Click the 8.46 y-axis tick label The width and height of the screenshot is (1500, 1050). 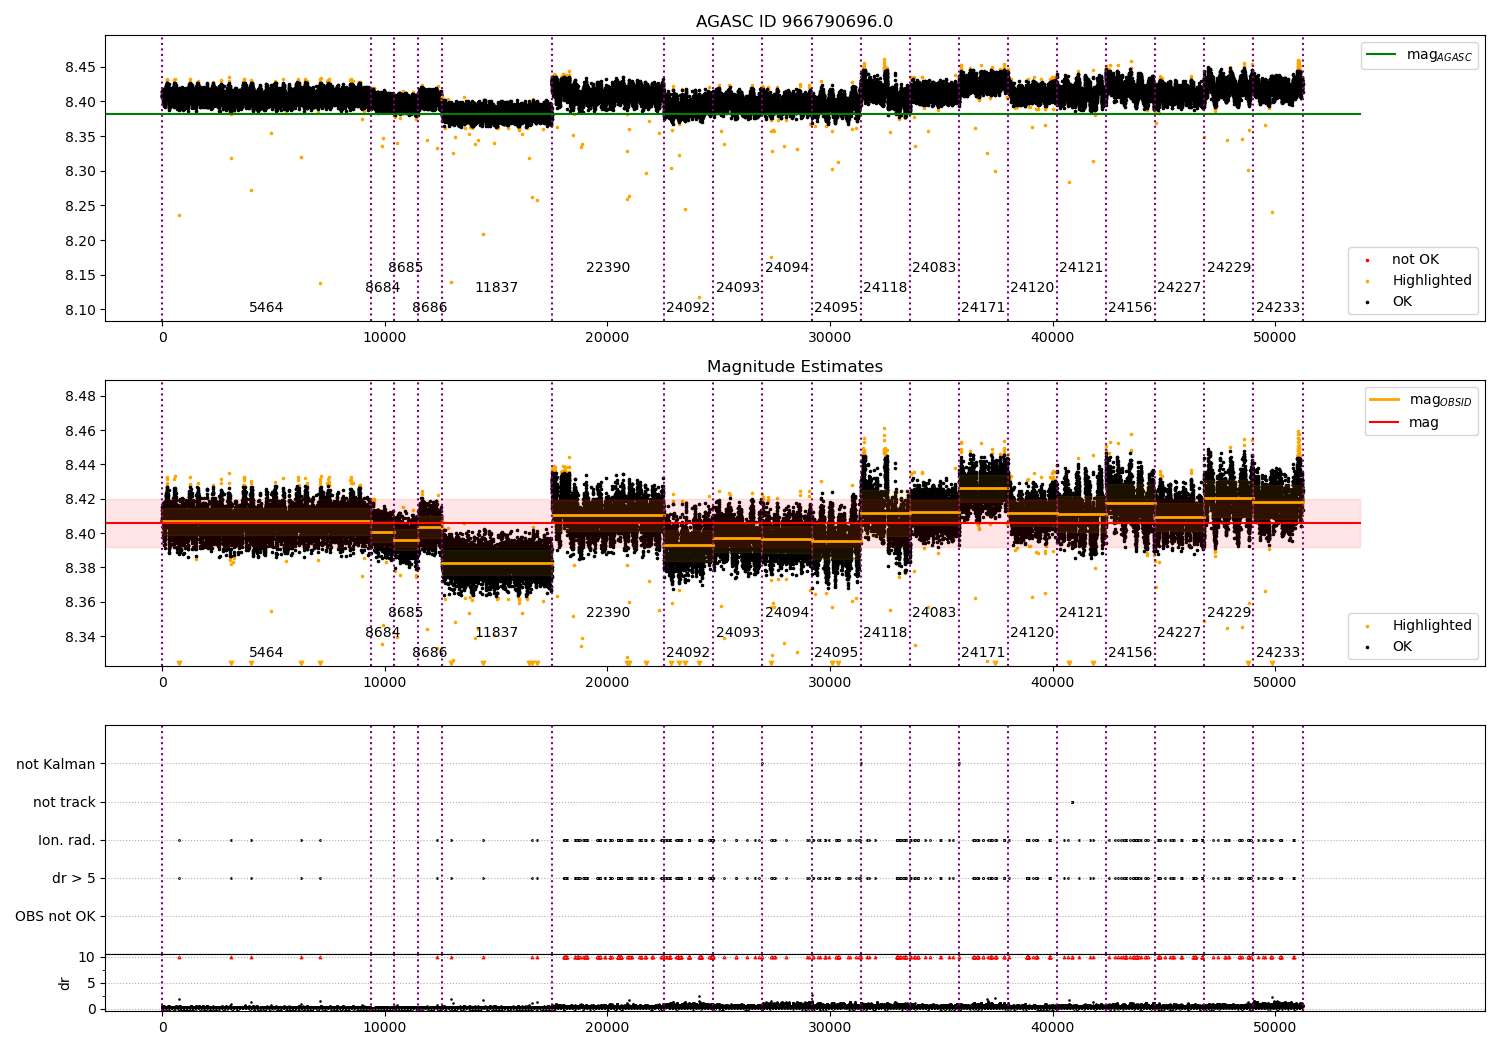80,431
